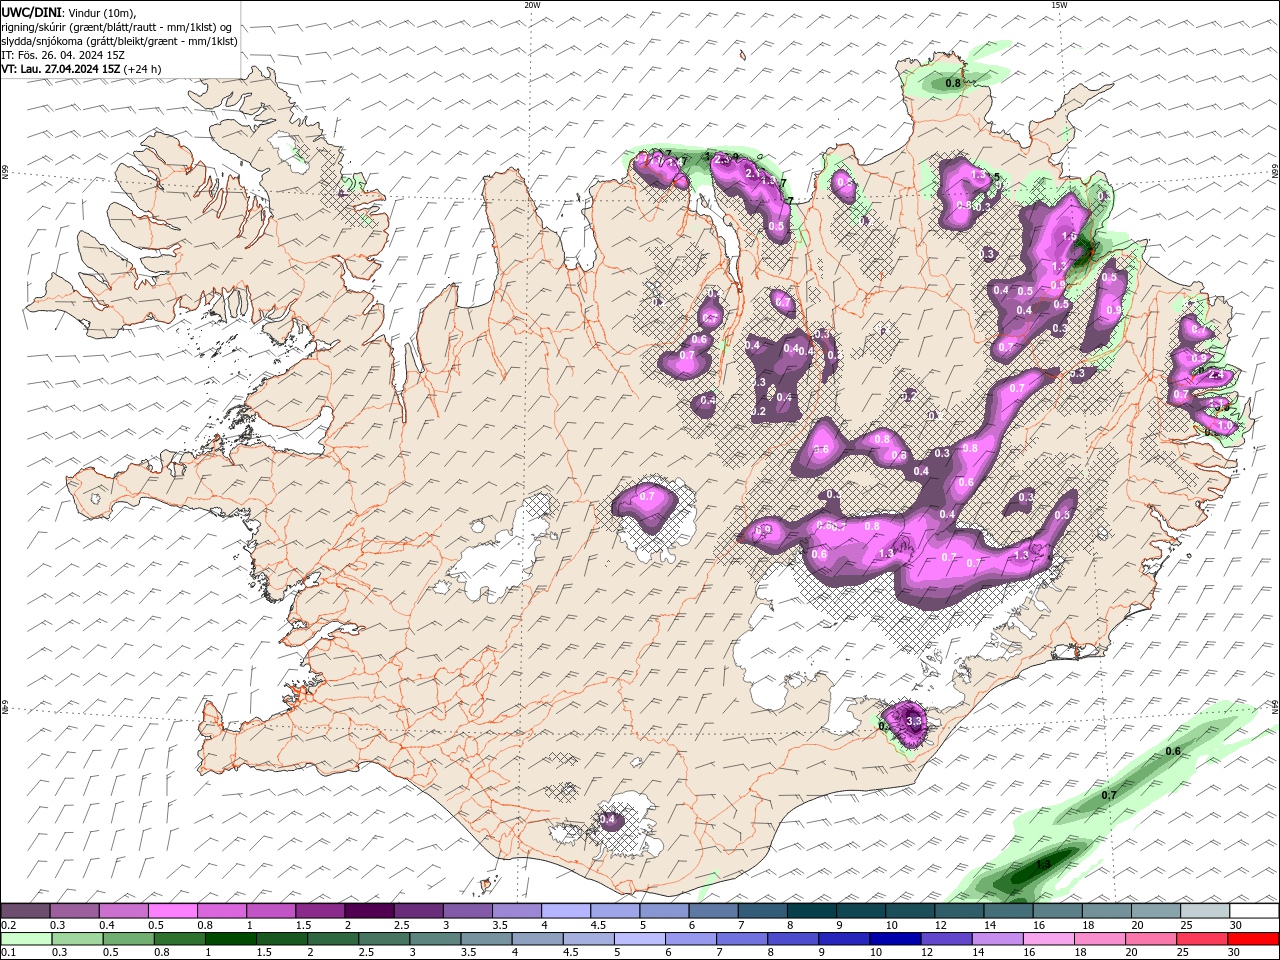Click the 'rigning/skúrir (grænt/blátt/rautt' legend description line

(117, 27)
